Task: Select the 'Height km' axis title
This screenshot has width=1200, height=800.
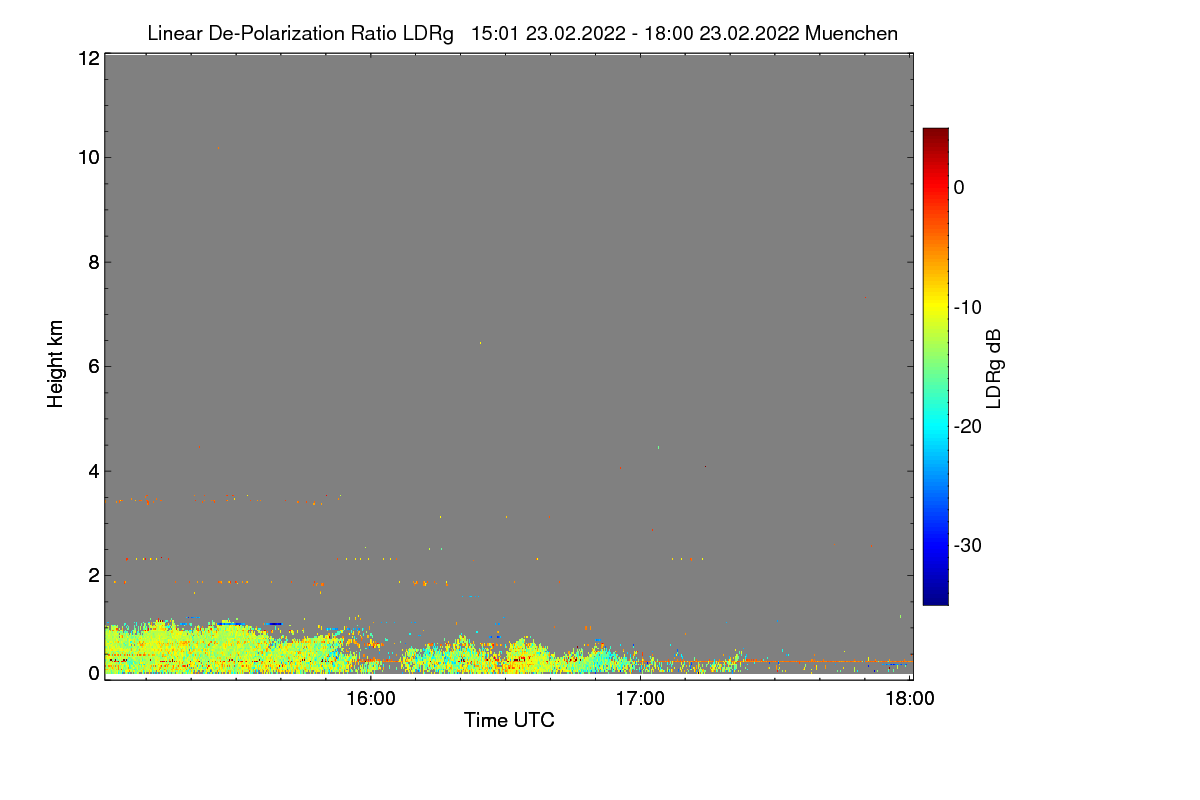Action: coord(56,364)
